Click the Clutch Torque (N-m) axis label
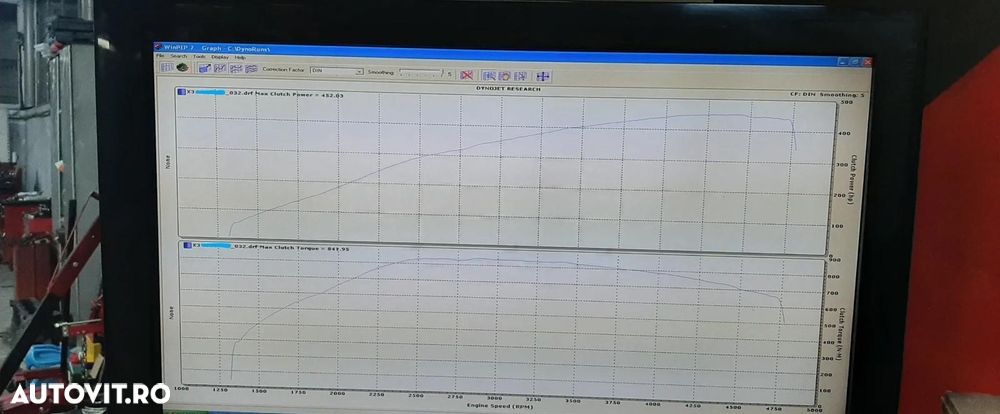1000x414 pixels. point(839,334)
